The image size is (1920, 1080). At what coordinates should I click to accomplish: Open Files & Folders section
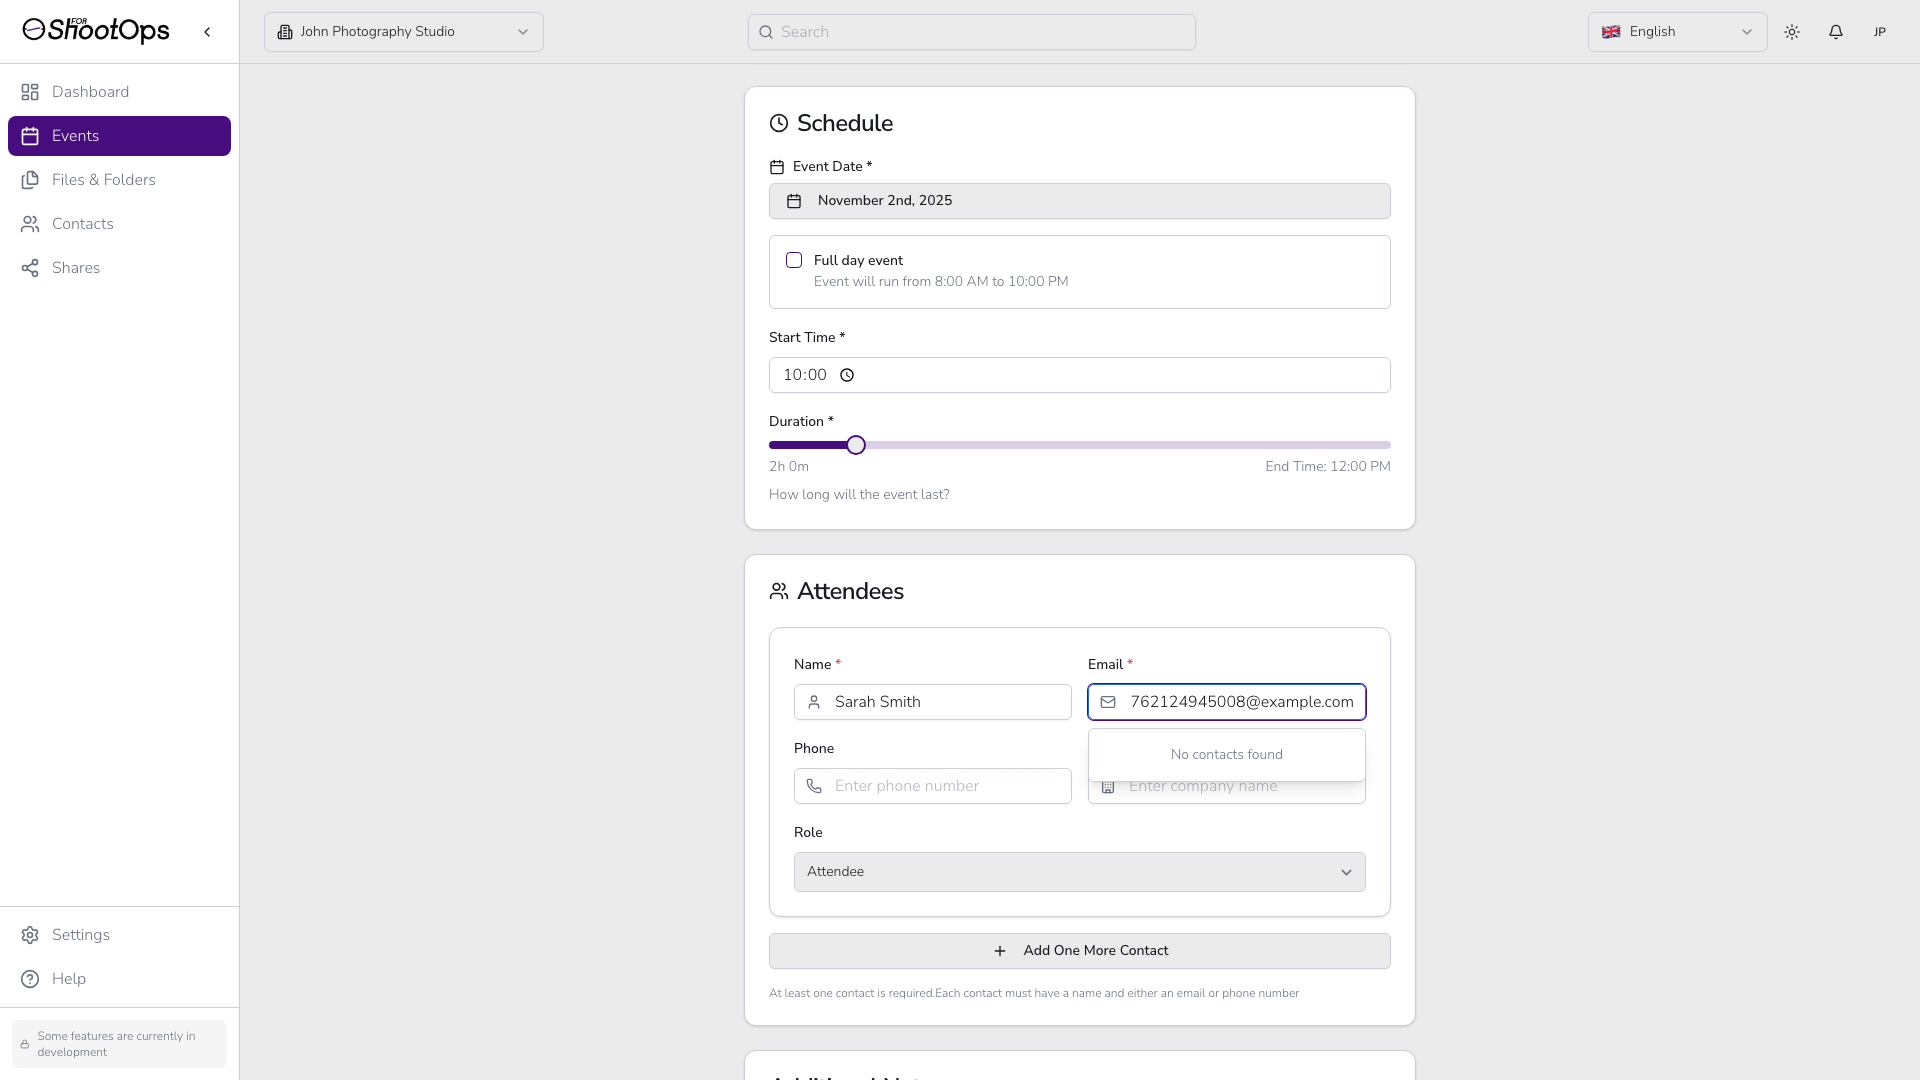103,180
